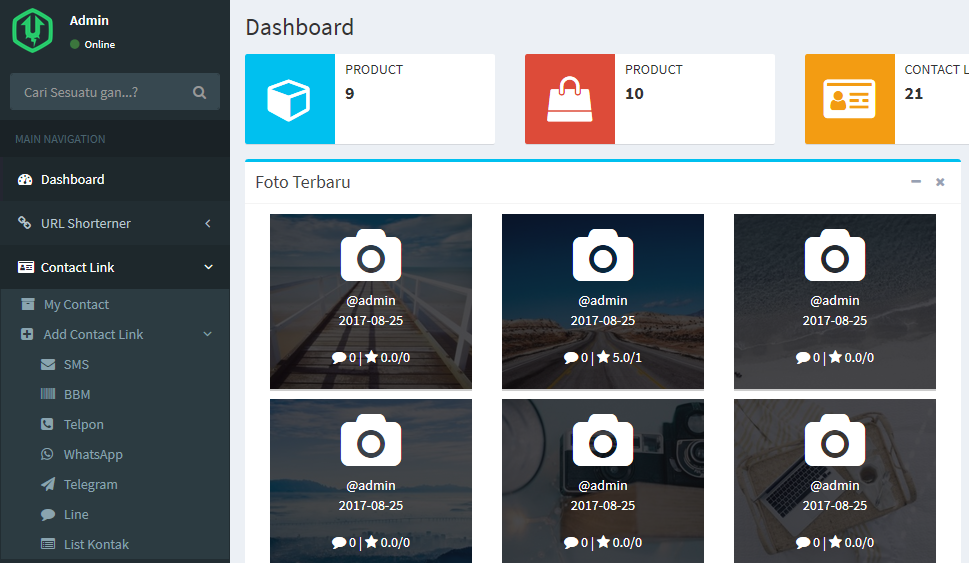
Task: Expand the URL Shorterner menu
Action: (x=115, y=223)
